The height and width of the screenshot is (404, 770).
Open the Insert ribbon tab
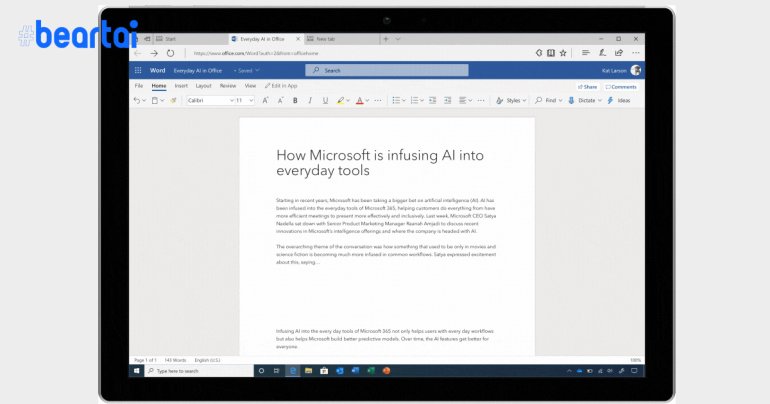click(x=181, y=86)
